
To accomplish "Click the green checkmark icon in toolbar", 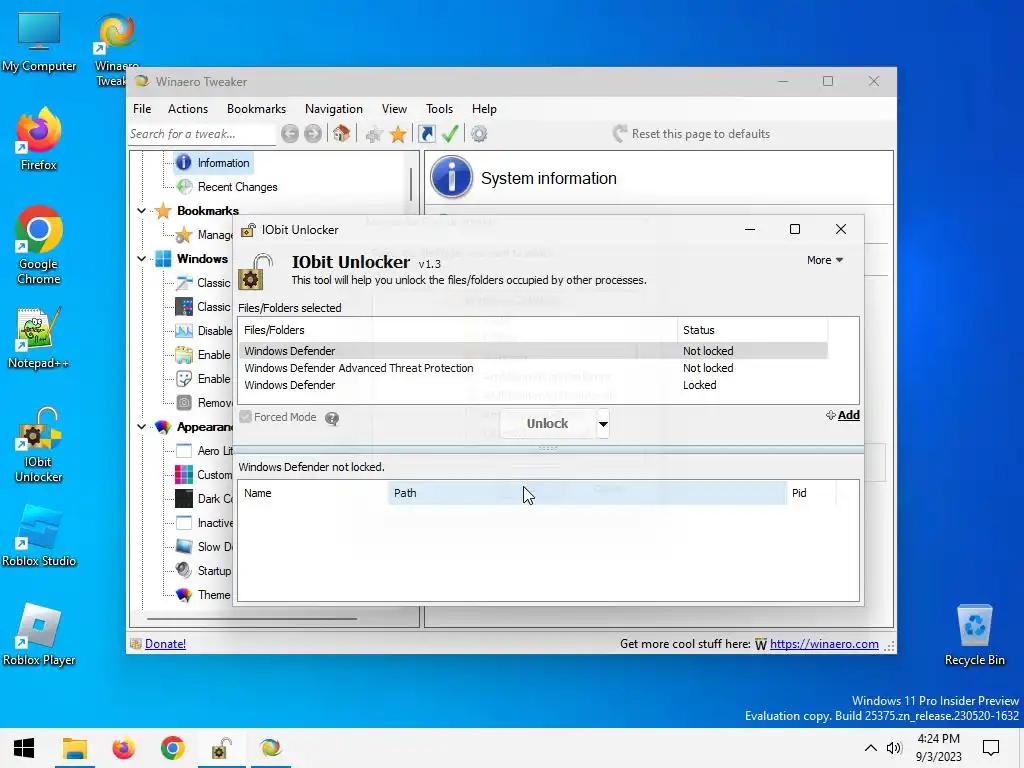I will 450,134.
